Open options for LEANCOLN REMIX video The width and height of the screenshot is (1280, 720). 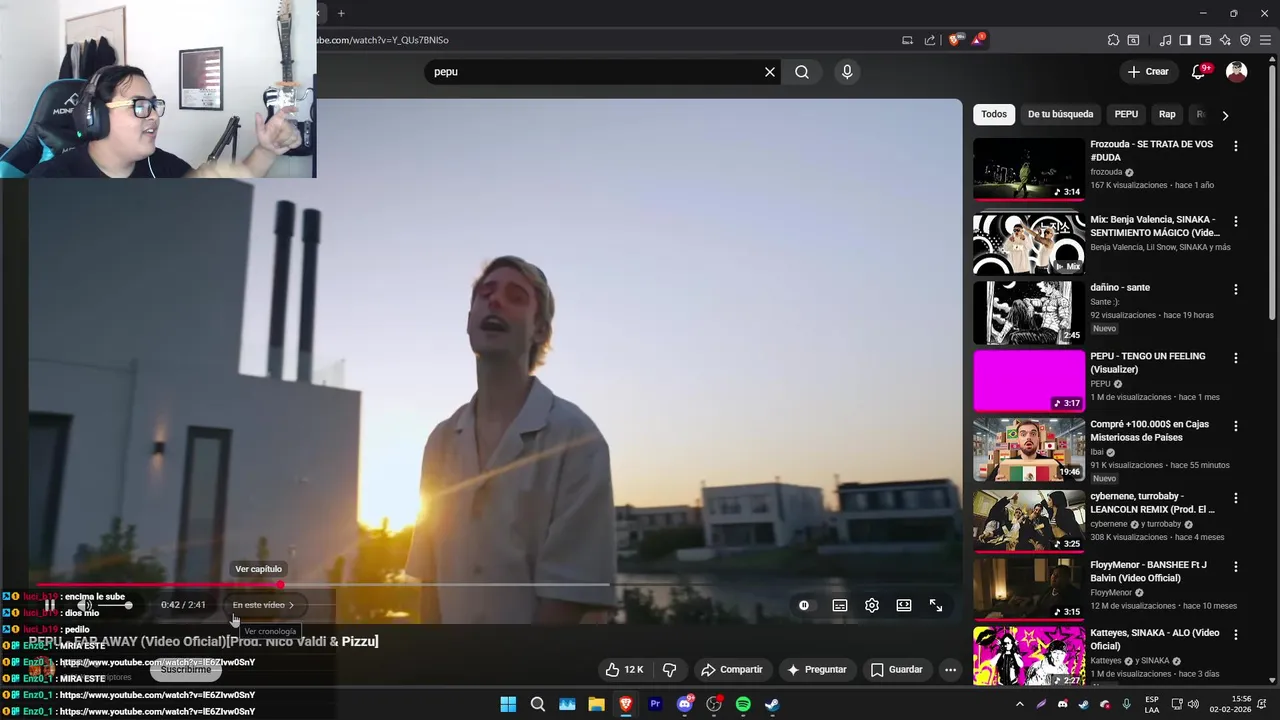click(1236, 498)
